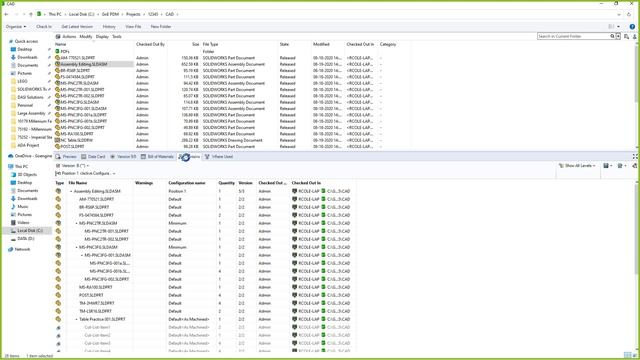Click the Assembly Editing.SLDASM file icon in file list

click(x=58, y=64)
